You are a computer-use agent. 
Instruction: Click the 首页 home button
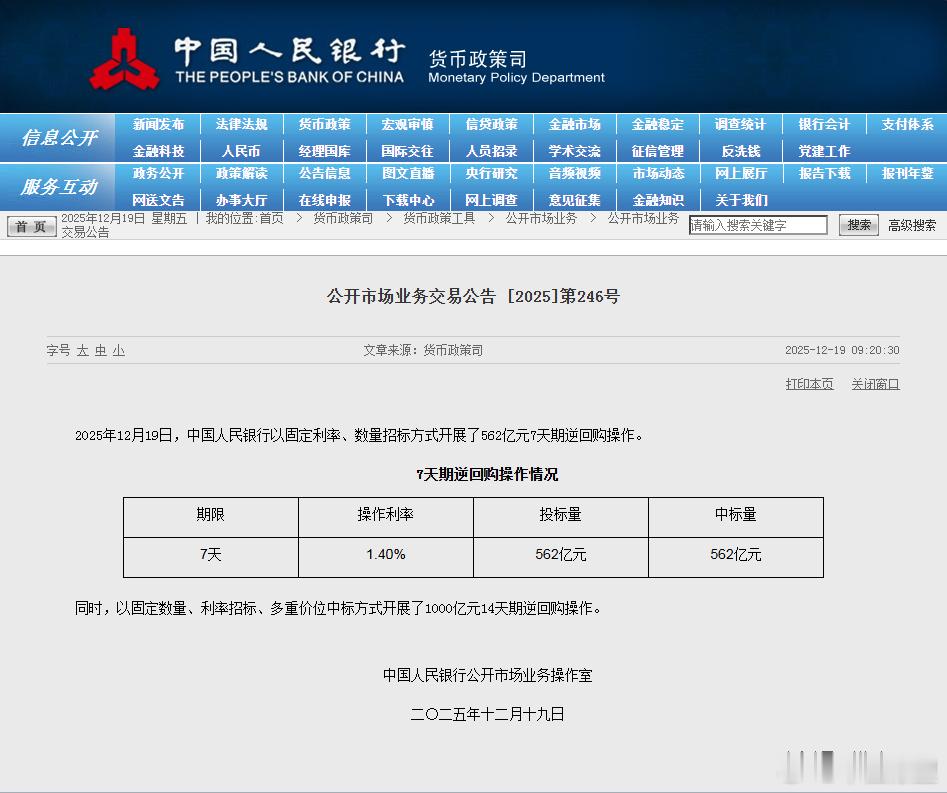click(x=31, y=226)
